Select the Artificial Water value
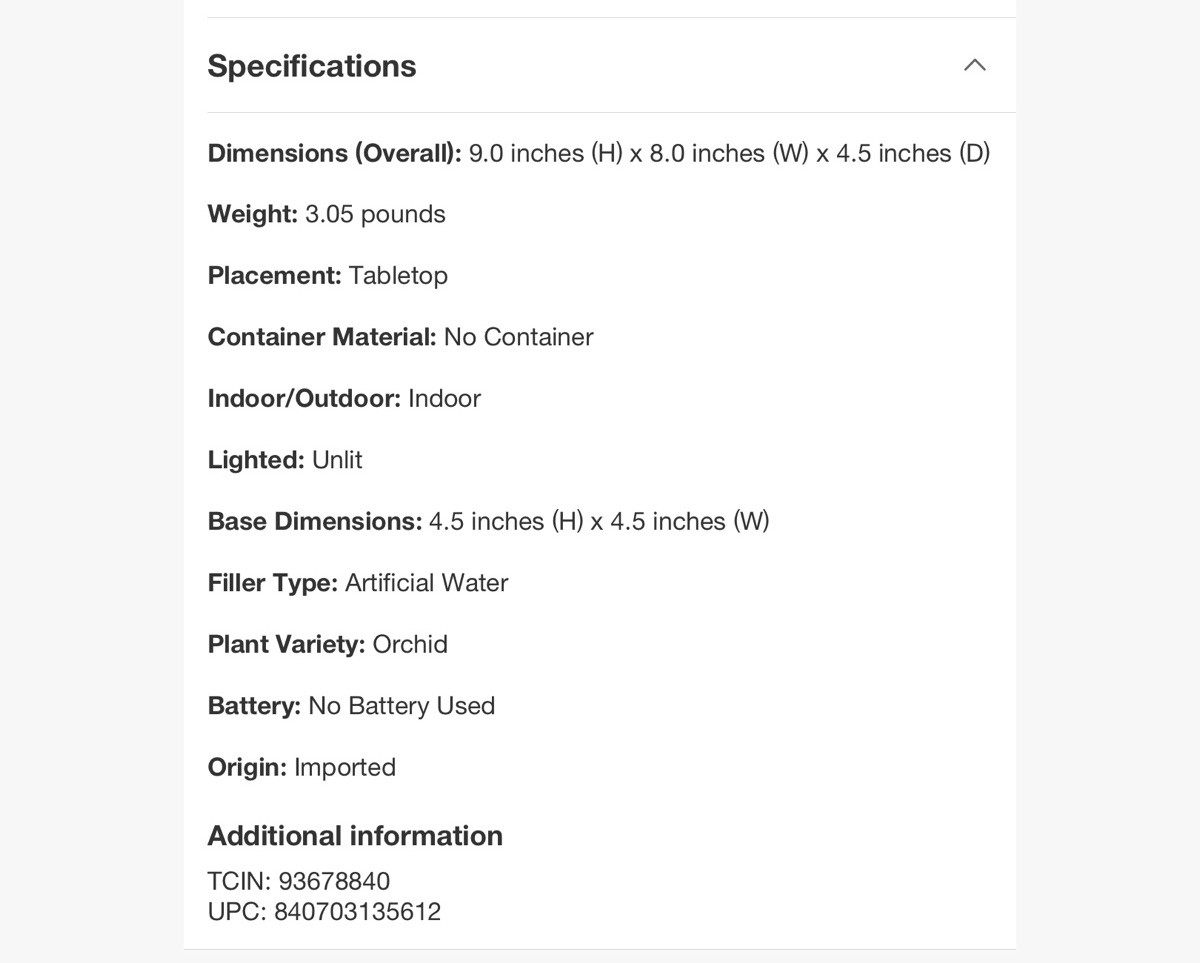This screenshot has width=1200, height=963. (x=427, y=583)
